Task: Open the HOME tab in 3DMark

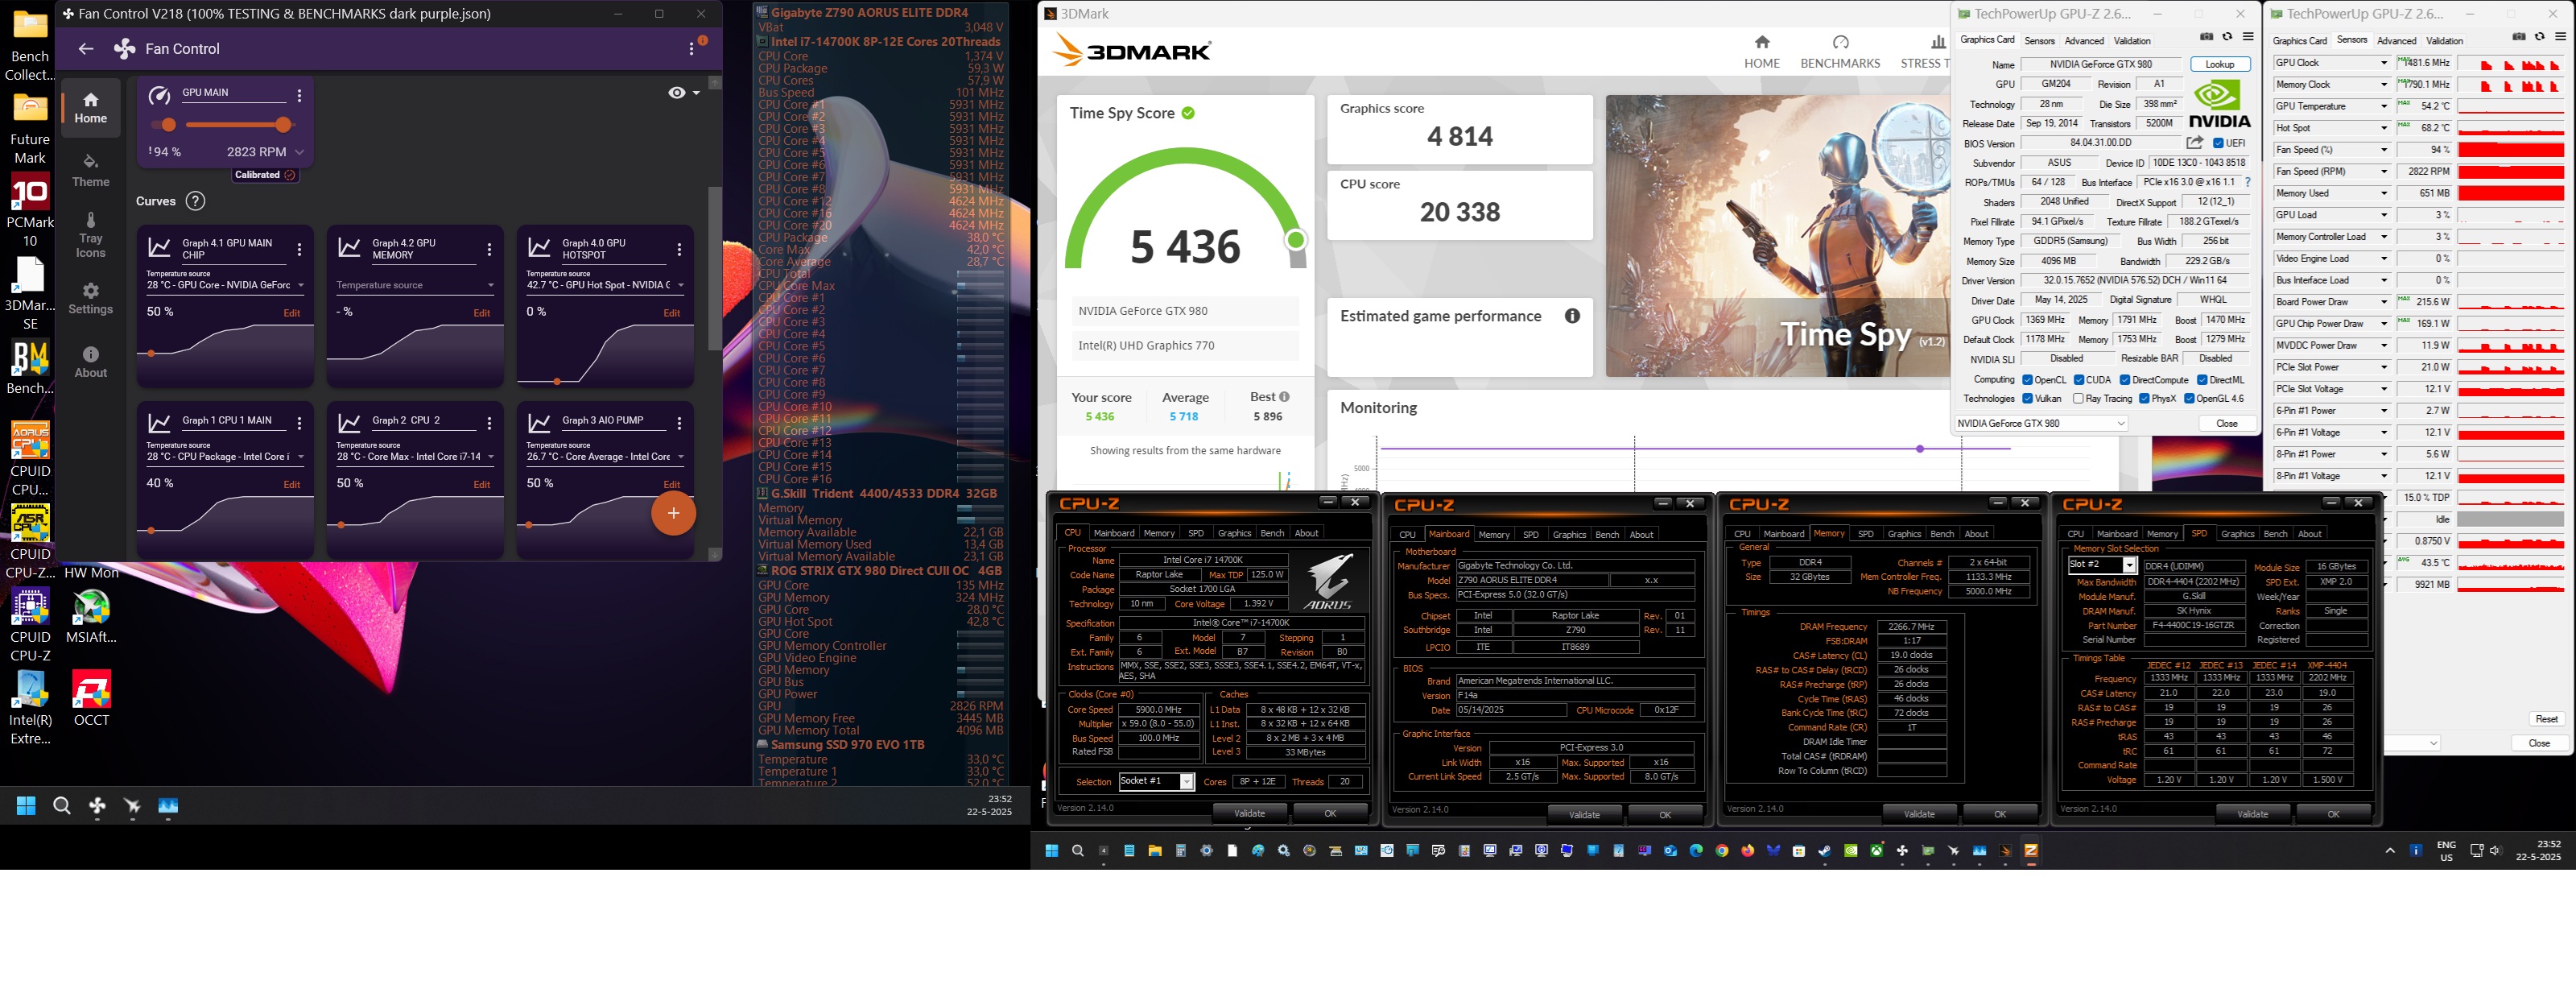Action: 1761,52
